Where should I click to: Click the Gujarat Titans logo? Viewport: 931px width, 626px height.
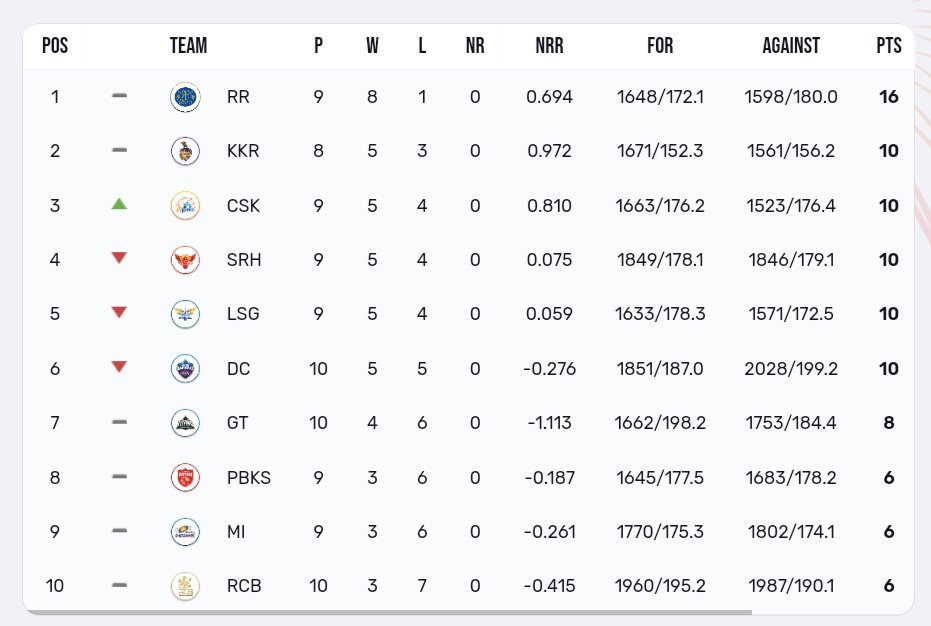coord(185,422)
